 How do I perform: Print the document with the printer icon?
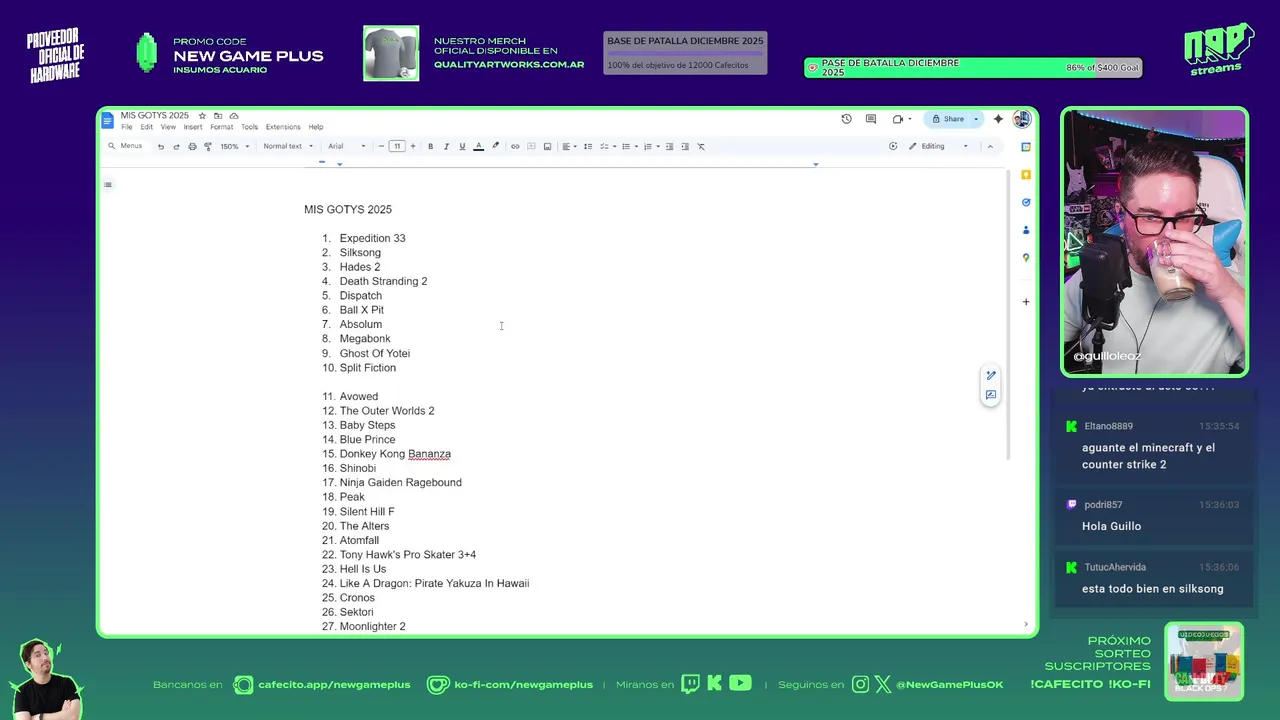(192, 146)
